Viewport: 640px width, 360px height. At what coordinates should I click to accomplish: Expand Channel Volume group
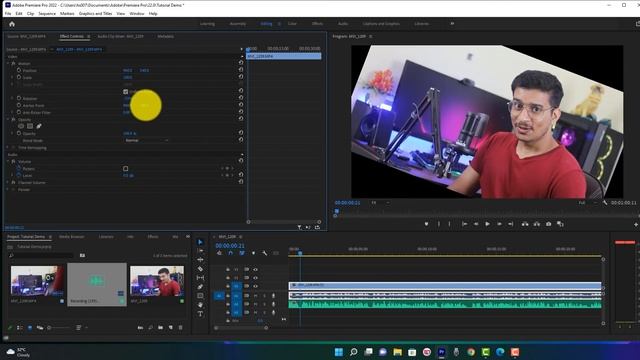click(8, 182)
